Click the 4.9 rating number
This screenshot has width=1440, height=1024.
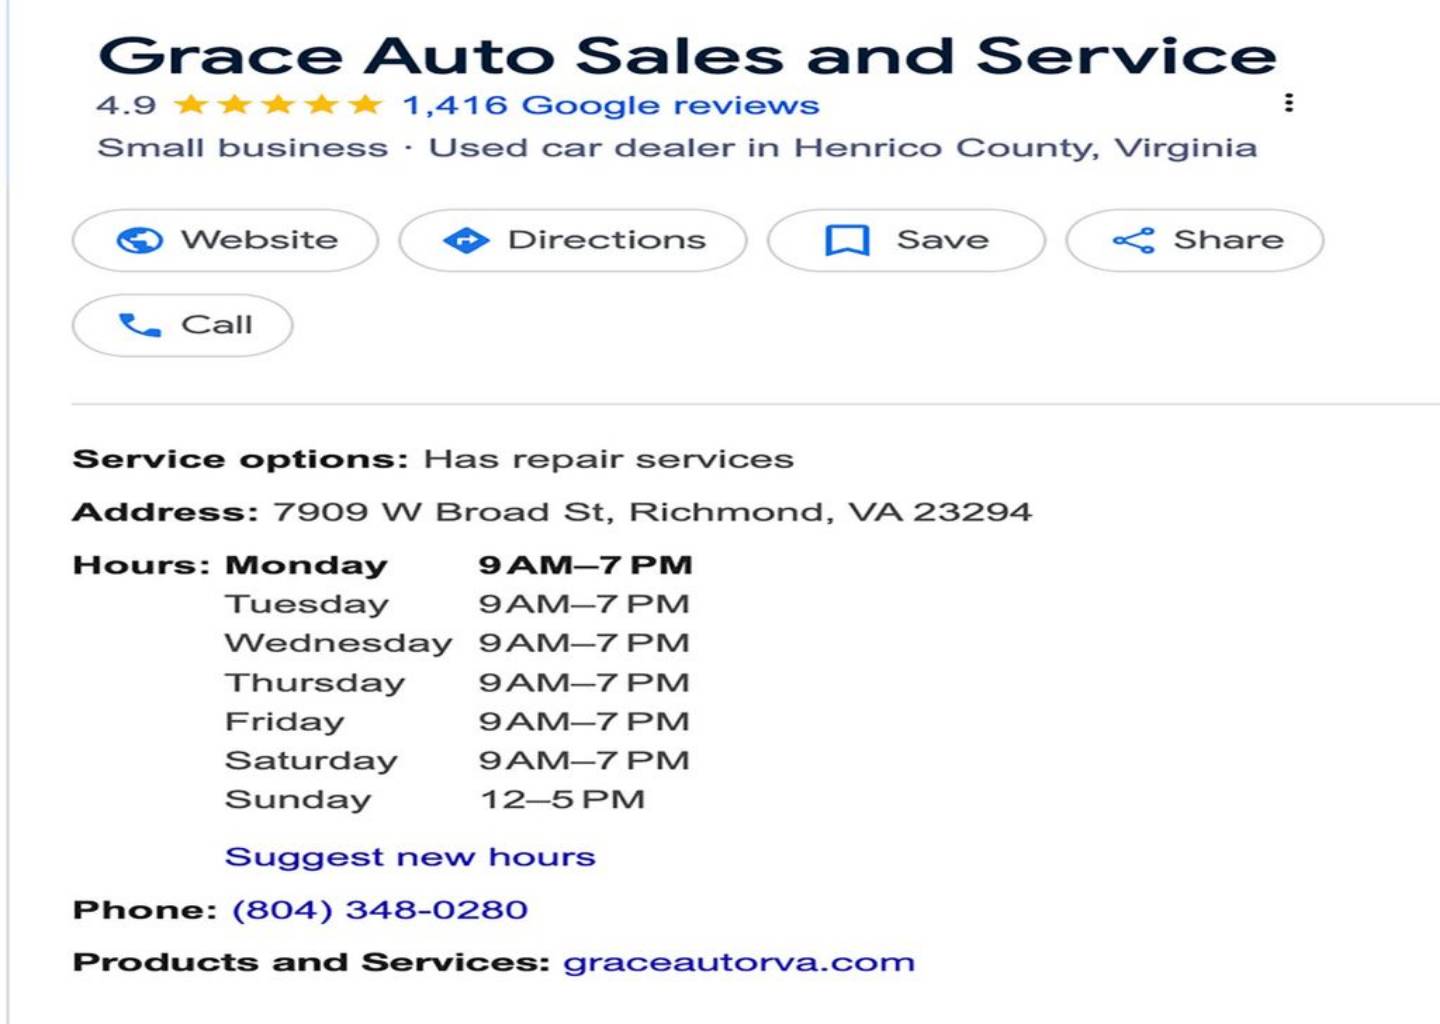[x=126, y=105]
